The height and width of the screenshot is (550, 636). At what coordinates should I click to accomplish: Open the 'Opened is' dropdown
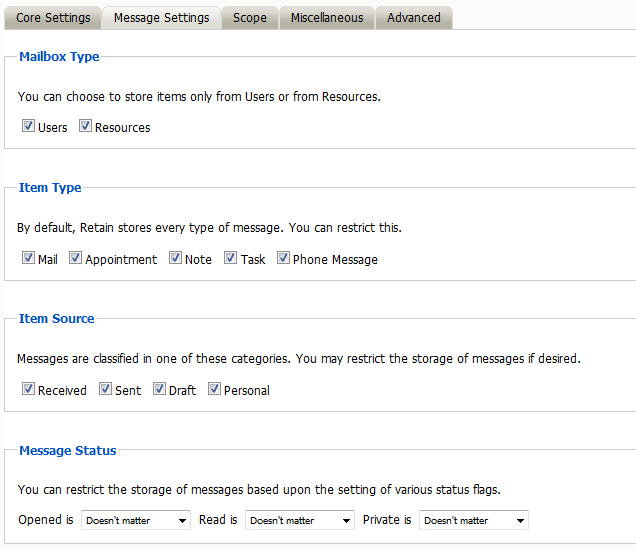(x=136, y=520)
